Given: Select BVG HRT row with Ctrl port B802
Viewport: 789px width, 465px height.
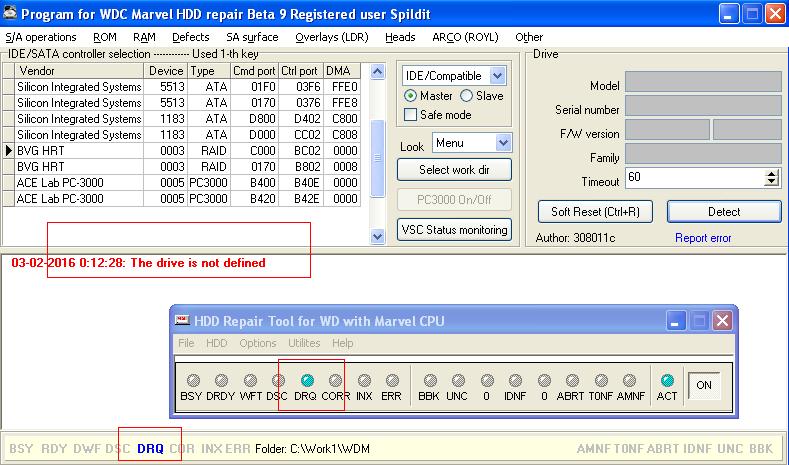Looking at the screenshot, I should (182, 167).
